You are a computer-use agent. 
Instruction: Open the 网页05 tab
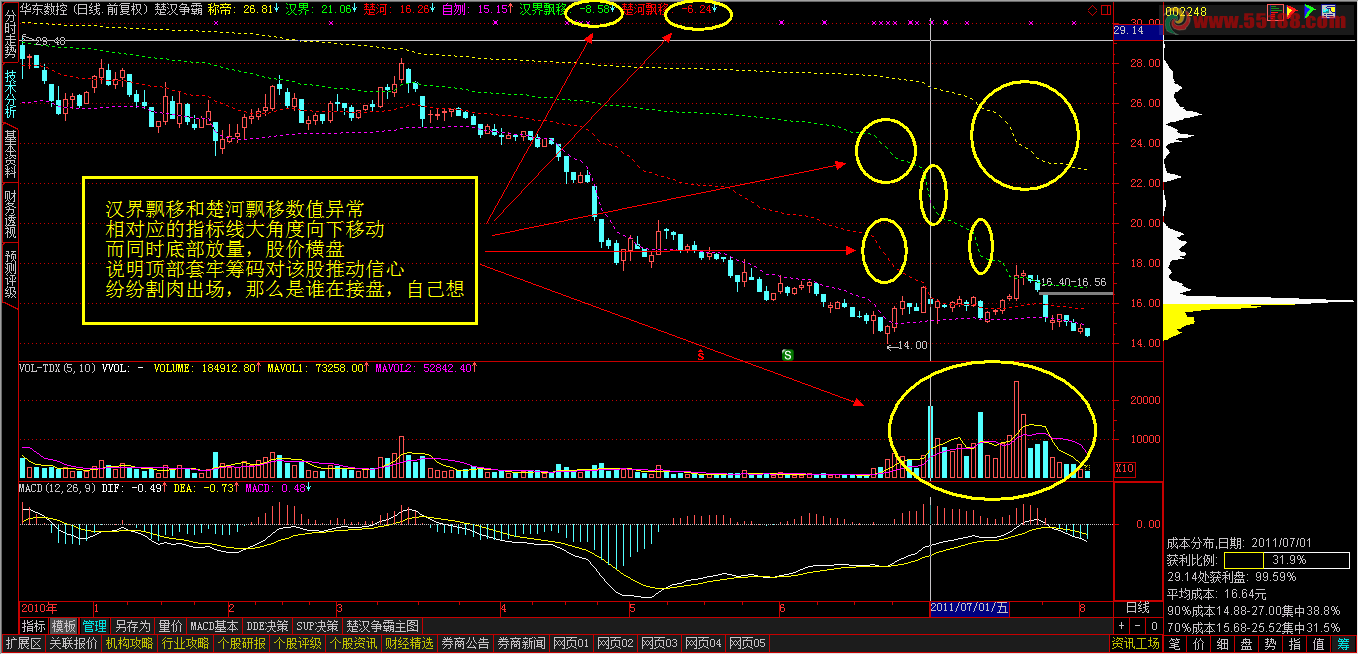coord(748,644)
